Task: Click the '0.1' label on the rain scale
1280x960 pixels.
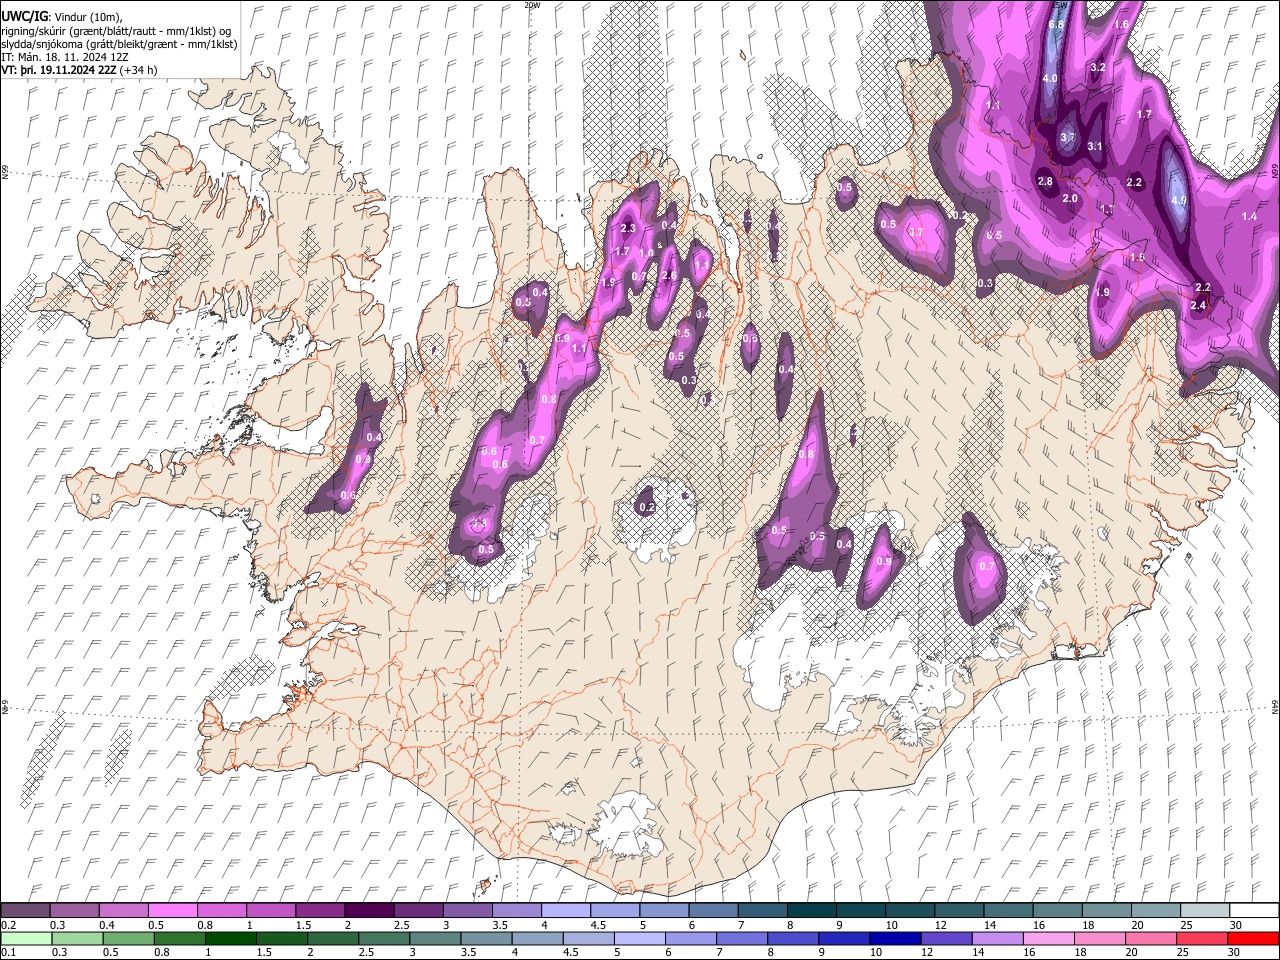Action: tap(9, 953)
